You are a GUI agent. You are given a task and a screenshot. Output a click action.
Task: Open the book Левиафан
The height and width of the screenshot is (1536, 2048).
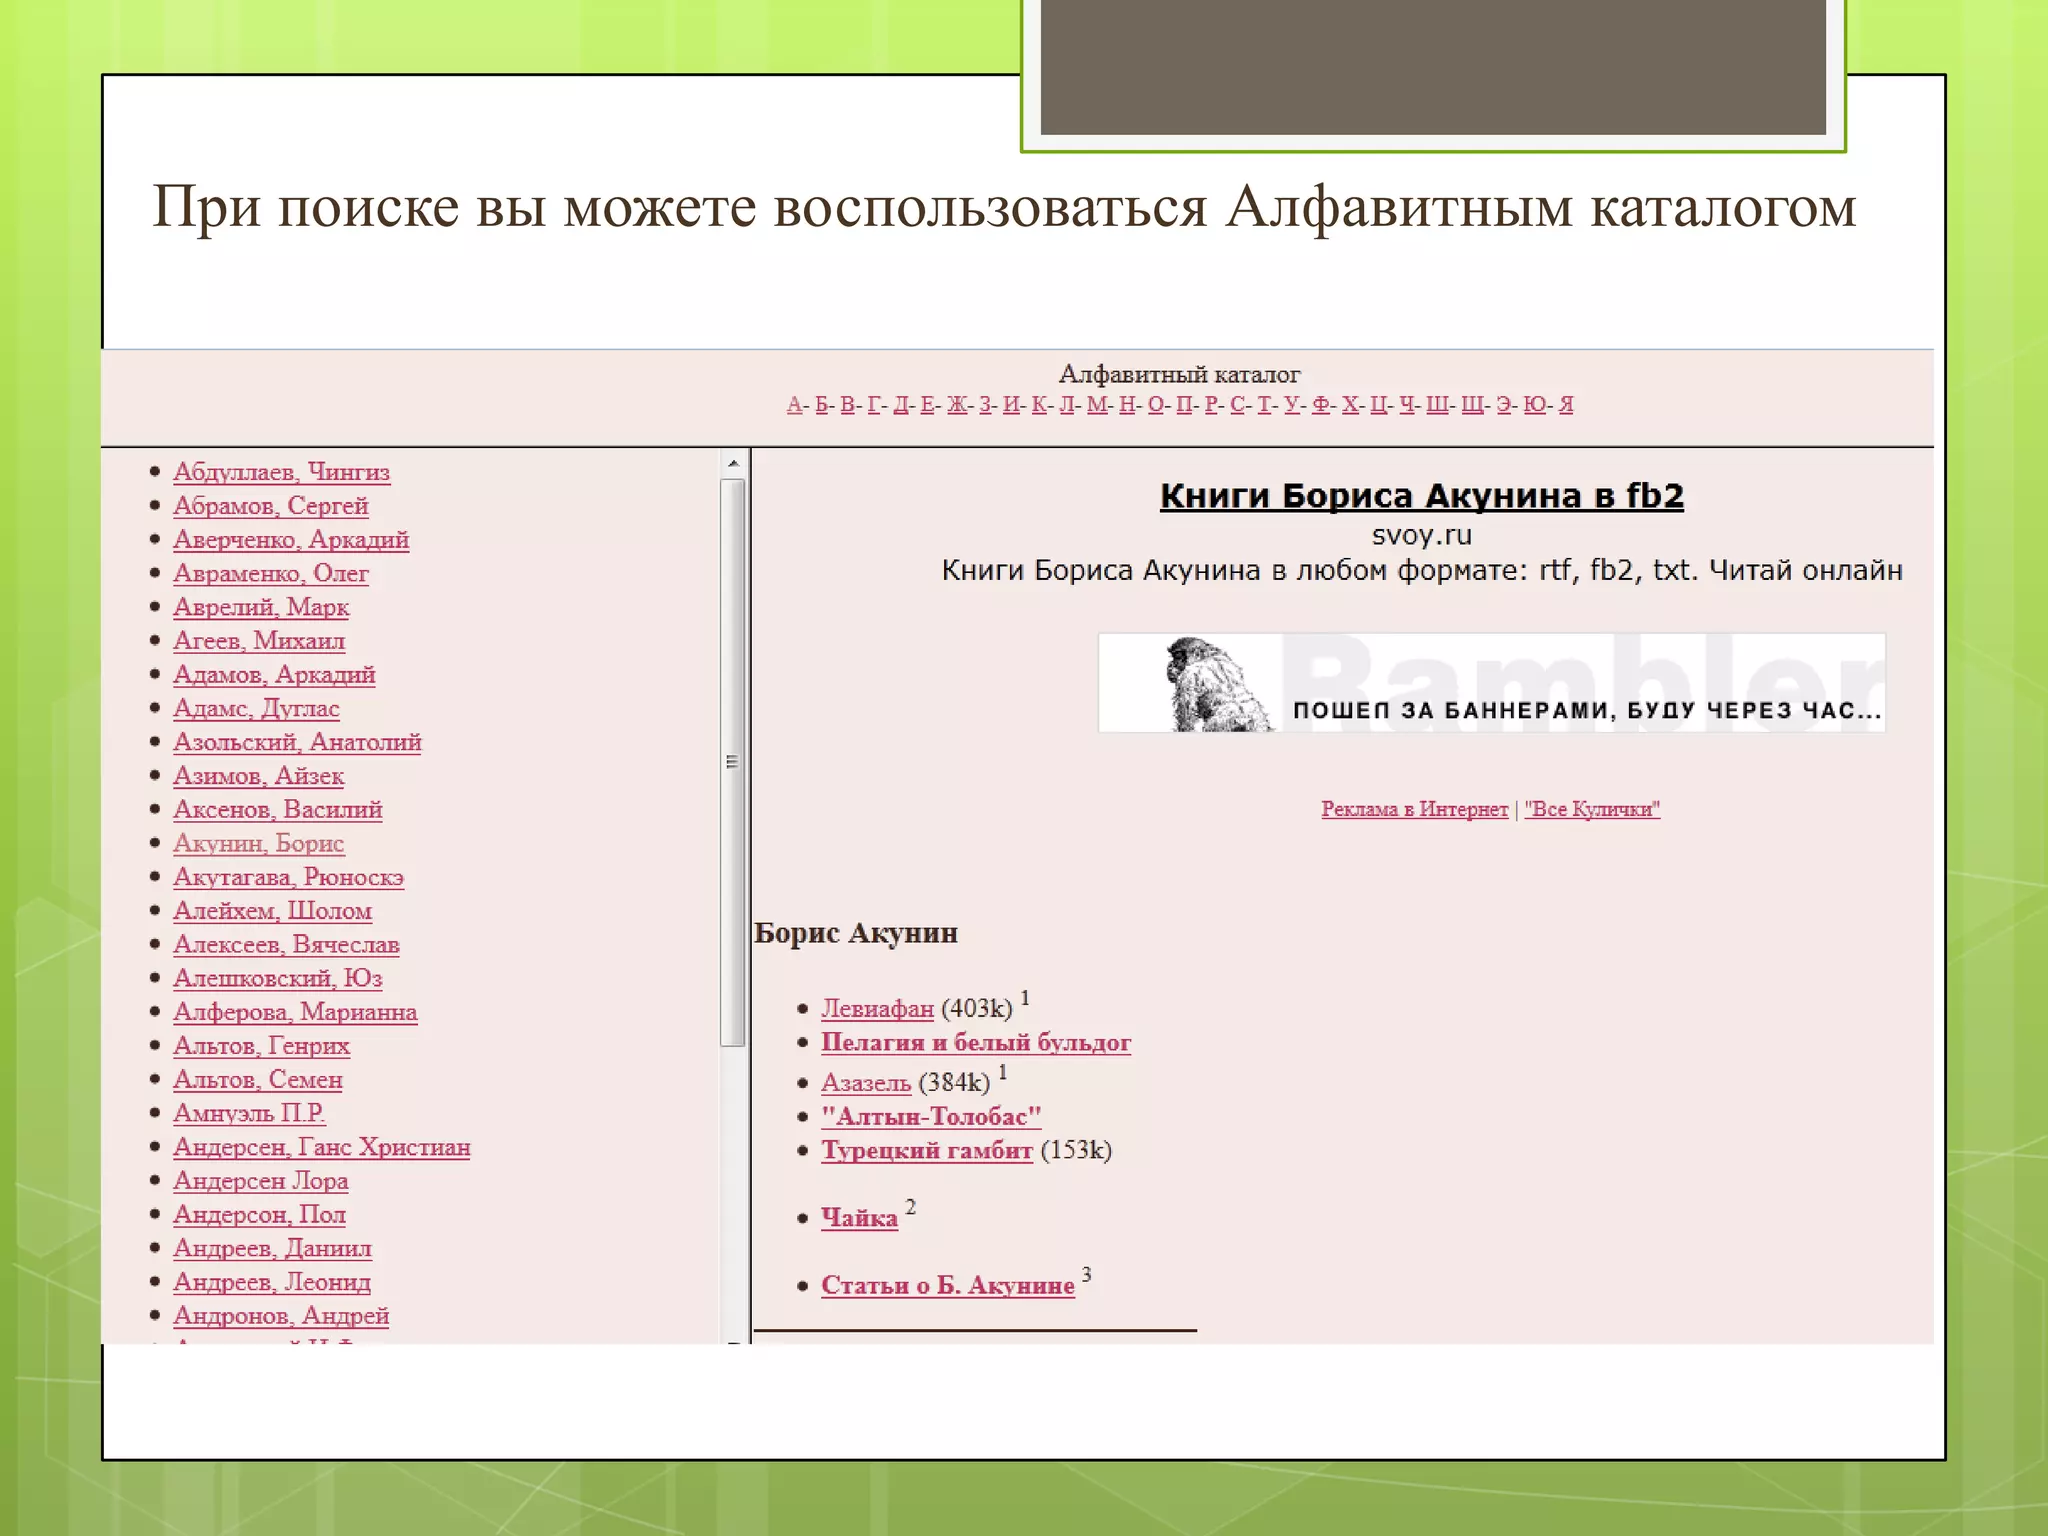(x=877, y=1008)
